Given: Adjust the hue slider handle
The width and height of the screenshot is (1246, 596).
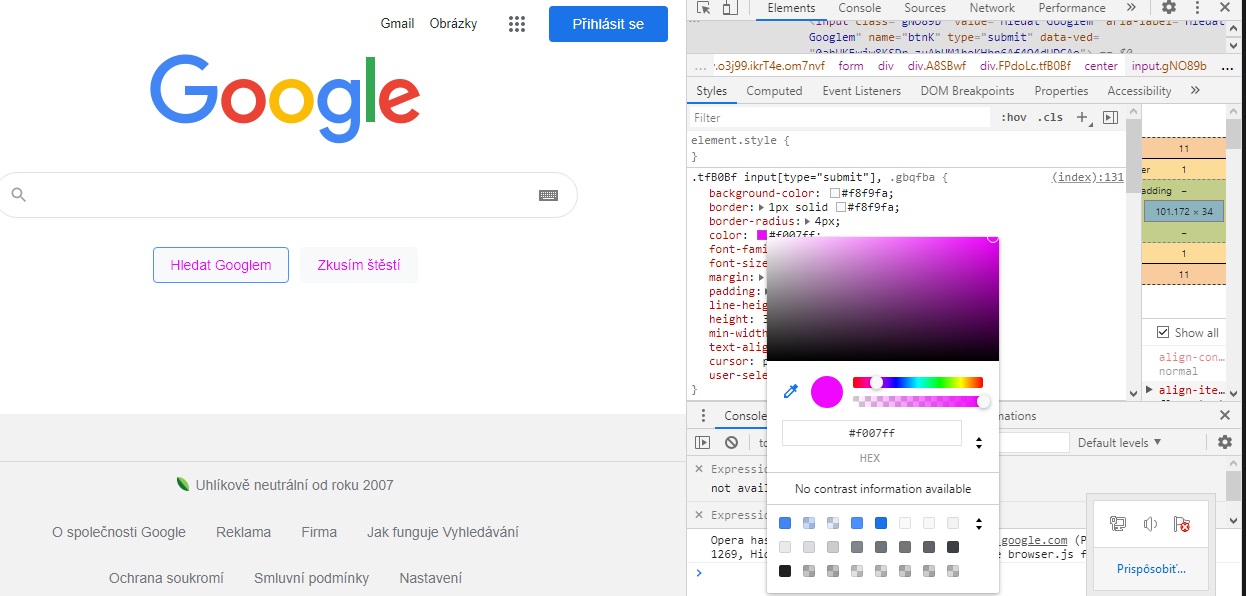Looking at the screenshot, I should 877,382.
